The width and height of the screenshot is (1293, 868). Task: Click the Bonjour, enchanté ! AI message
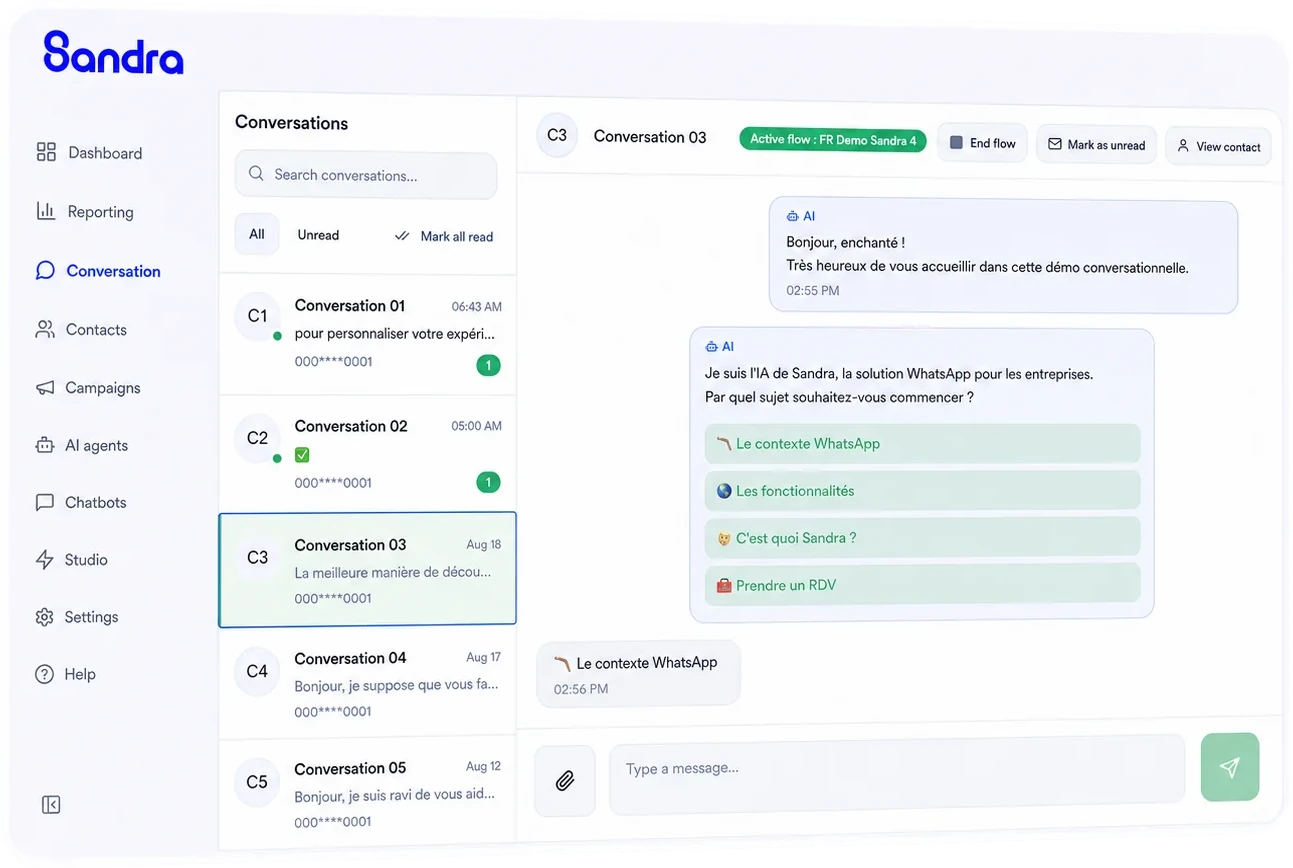point(1003,255)
